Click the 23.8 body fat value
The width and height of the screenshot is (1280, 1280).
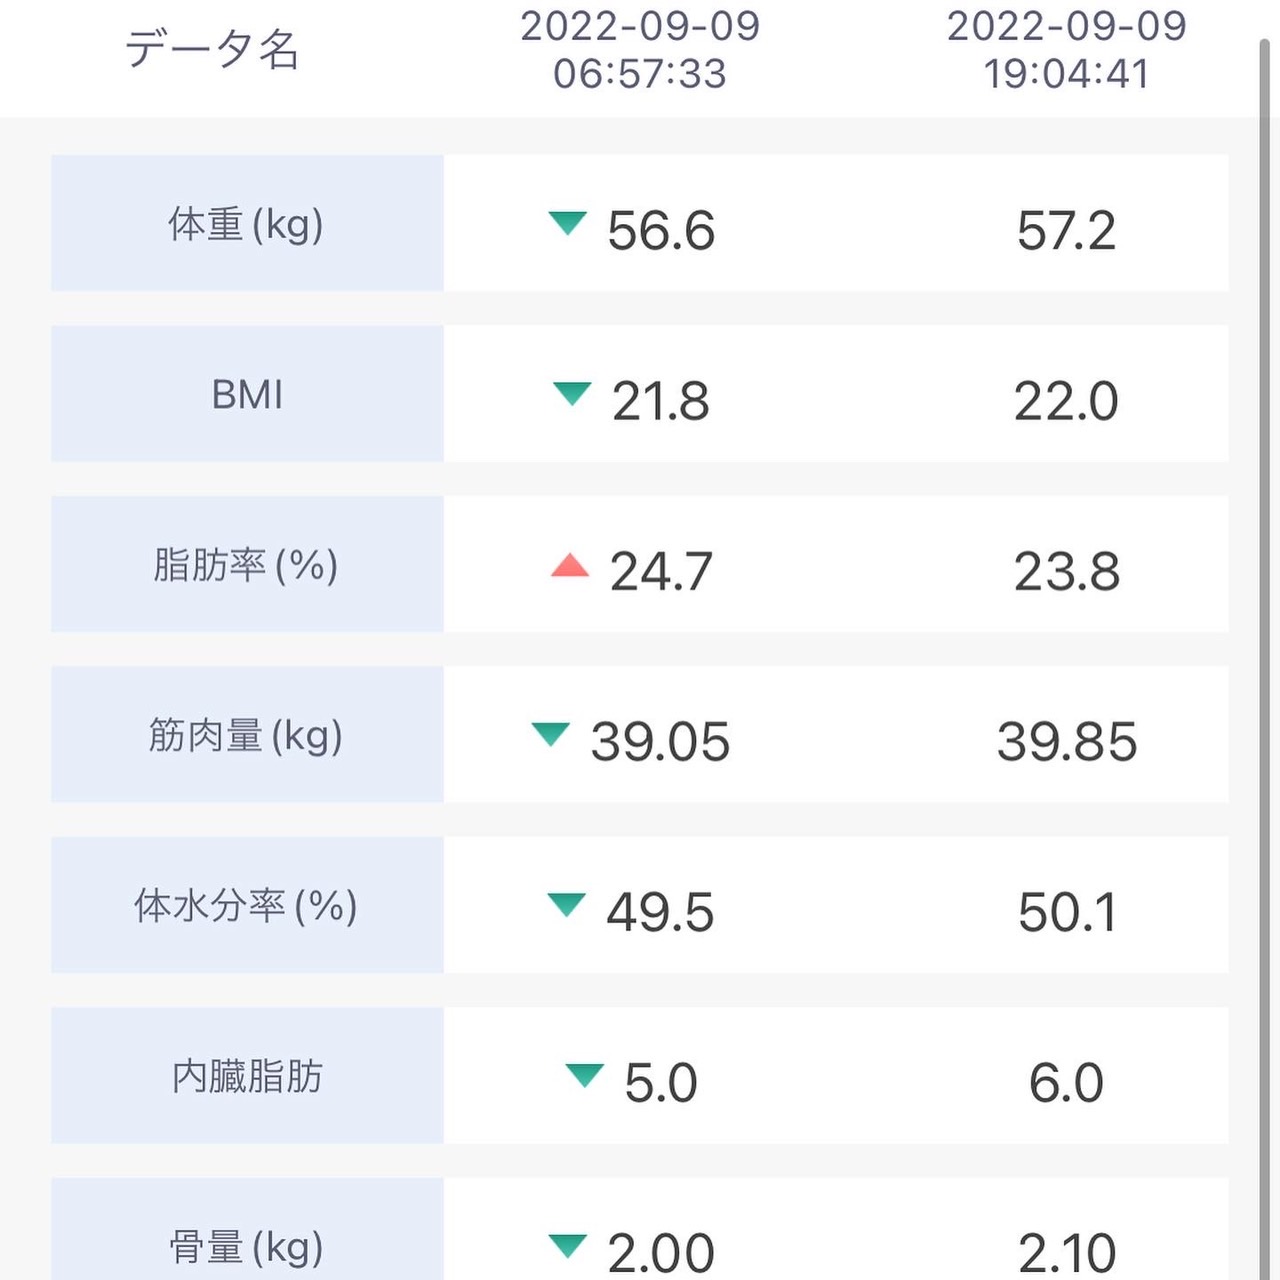click(1067, 572)
